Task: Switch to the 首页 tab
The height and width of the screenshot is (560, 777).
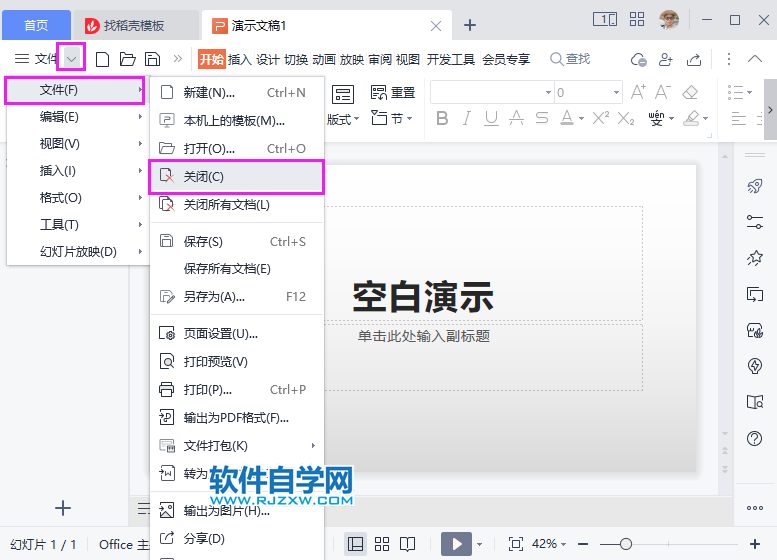Action: [36, 25]
